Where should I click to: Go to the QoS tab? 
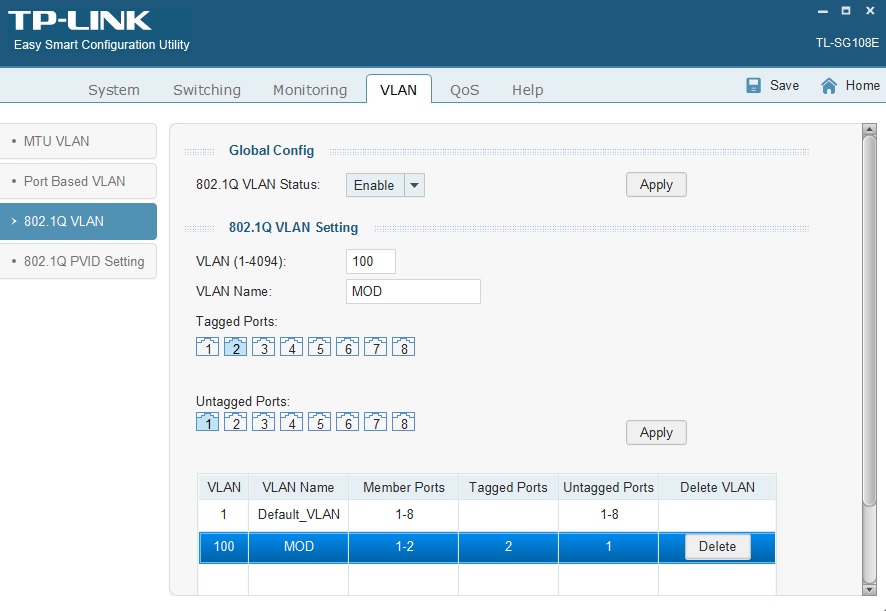(x=464, y=90)
